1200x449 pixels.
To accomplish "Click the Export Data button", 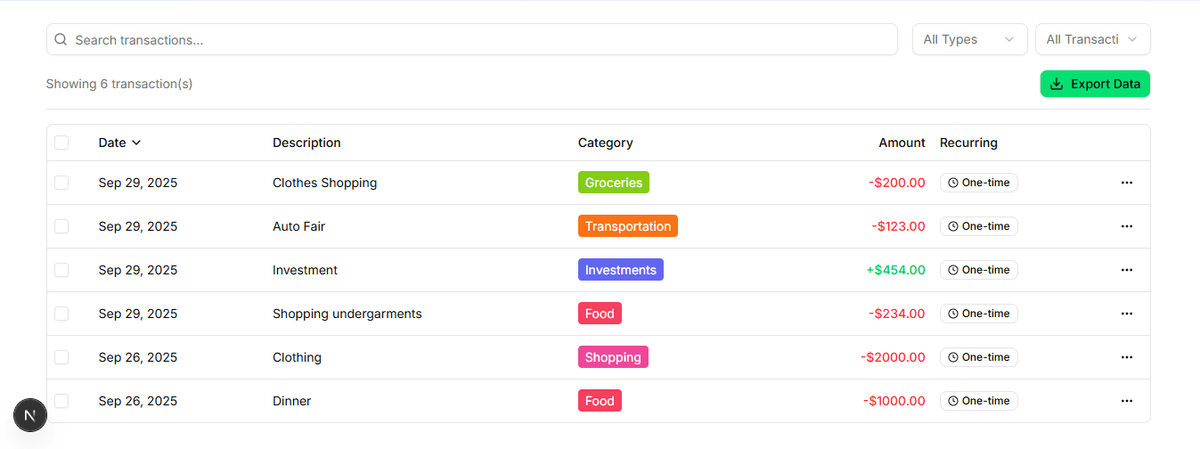I will (x=1095, y=84).
